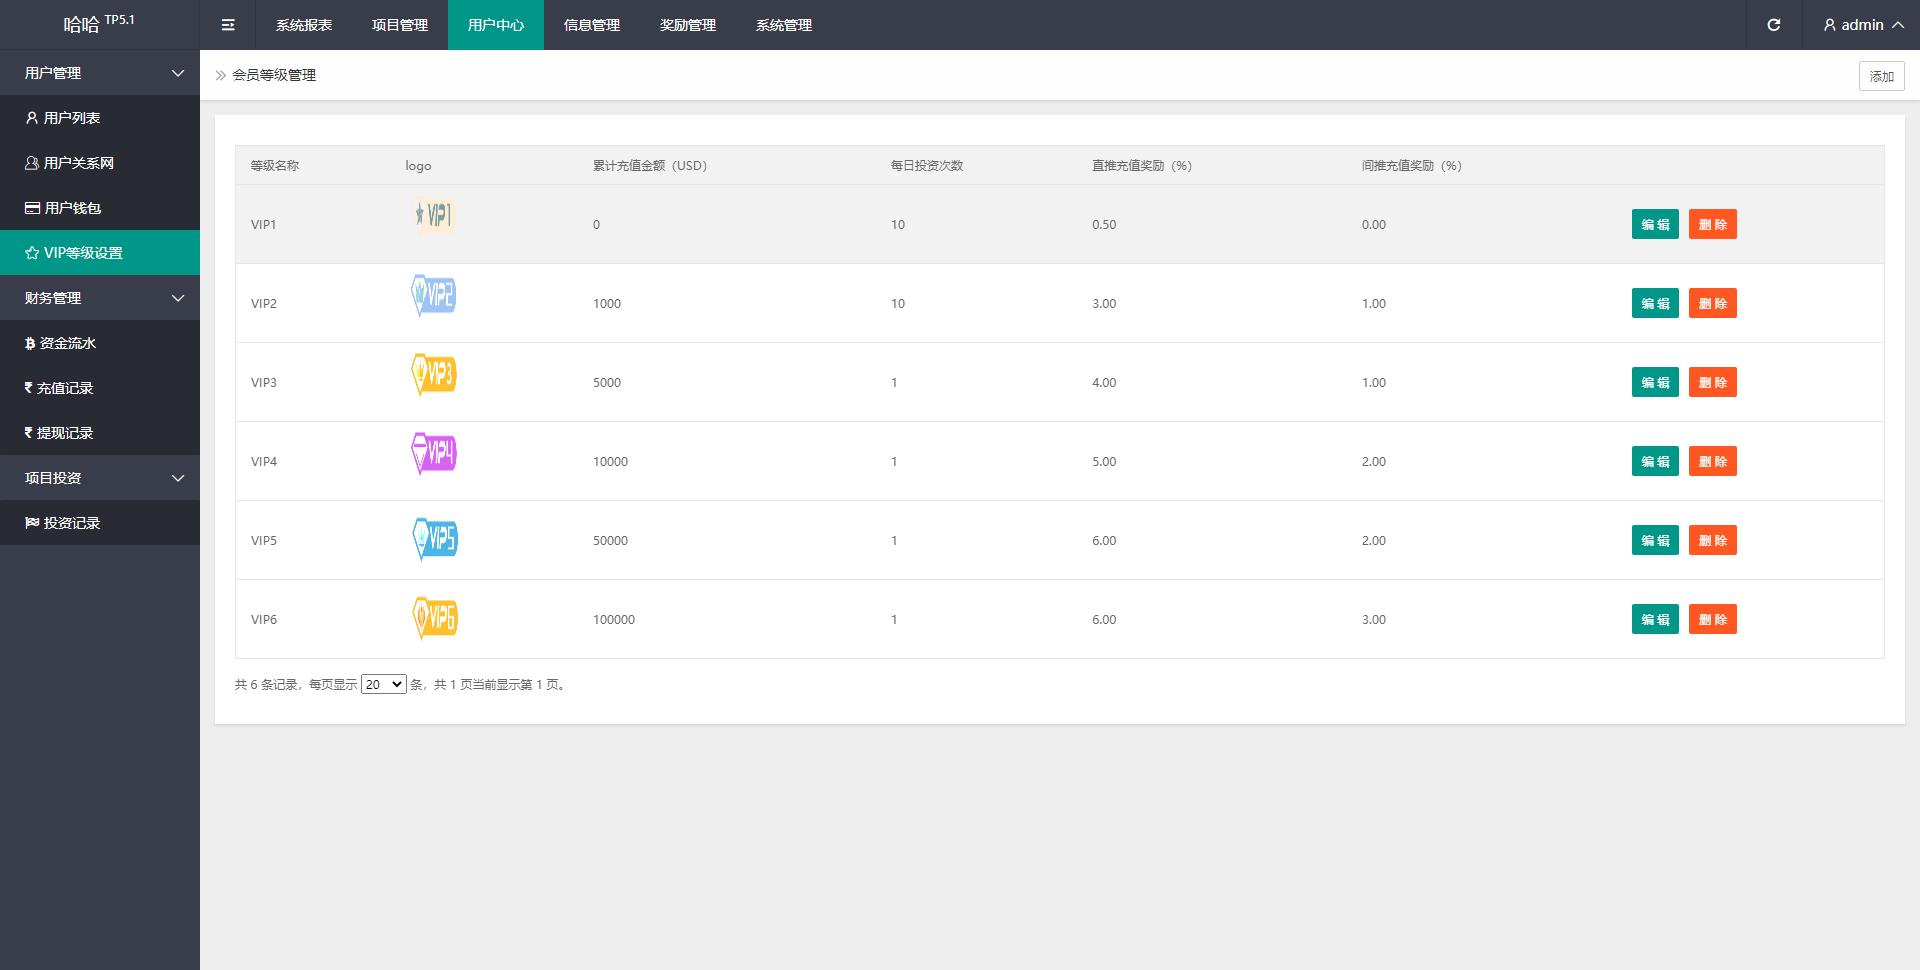Open 奖励管理 in top navigation

(688, 25)
